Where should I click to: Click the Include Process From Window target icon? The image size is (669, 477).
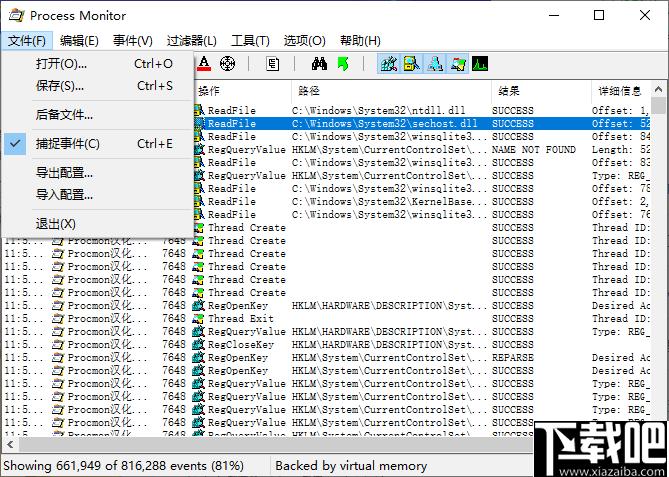[227, 64]
